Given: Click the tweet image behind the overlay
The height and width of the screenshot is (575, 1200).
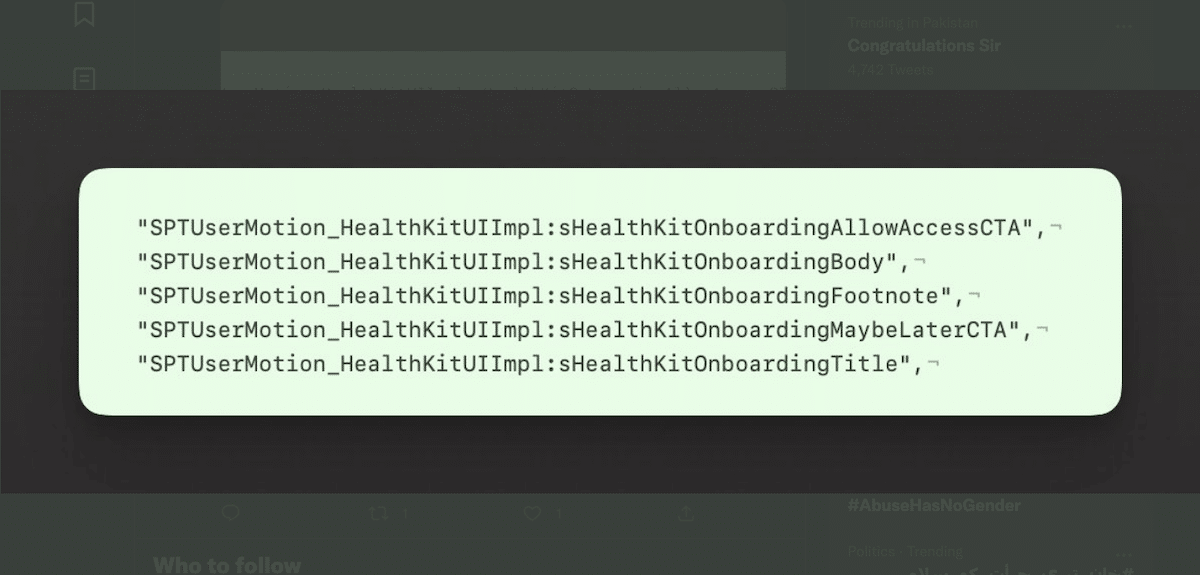Looking at the screenshot, I should pyautogui.click(x=503, y=70).
